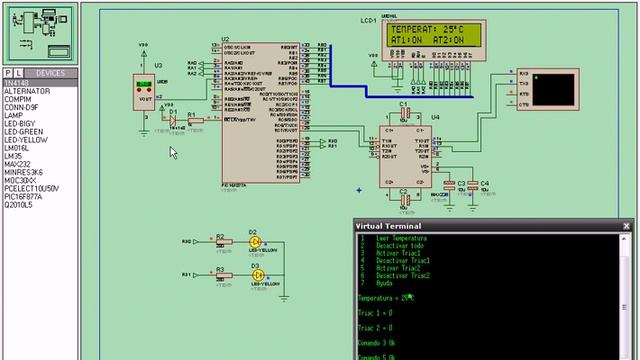This screenshot has width=640, height=360.
Task: Select the R2 resistor symbol
Action: click(224, 242)
